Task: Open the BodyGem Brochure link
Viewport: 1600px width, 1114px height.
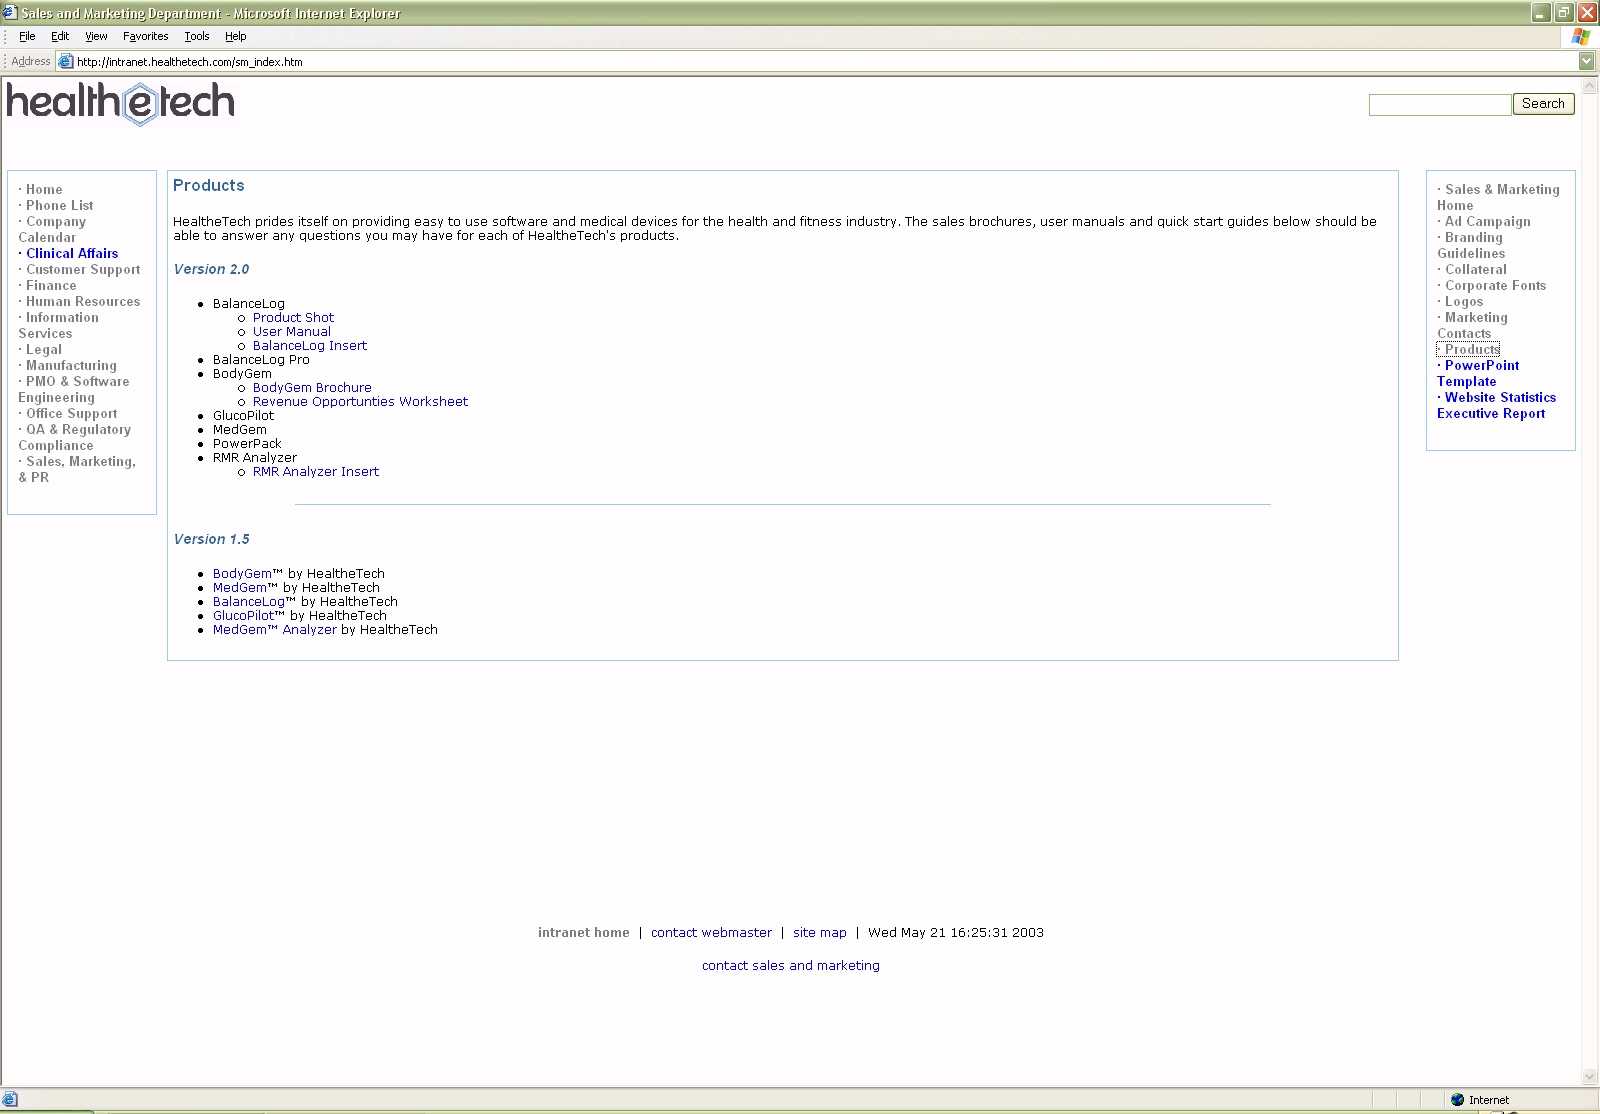Action: (x=312, y=388)
